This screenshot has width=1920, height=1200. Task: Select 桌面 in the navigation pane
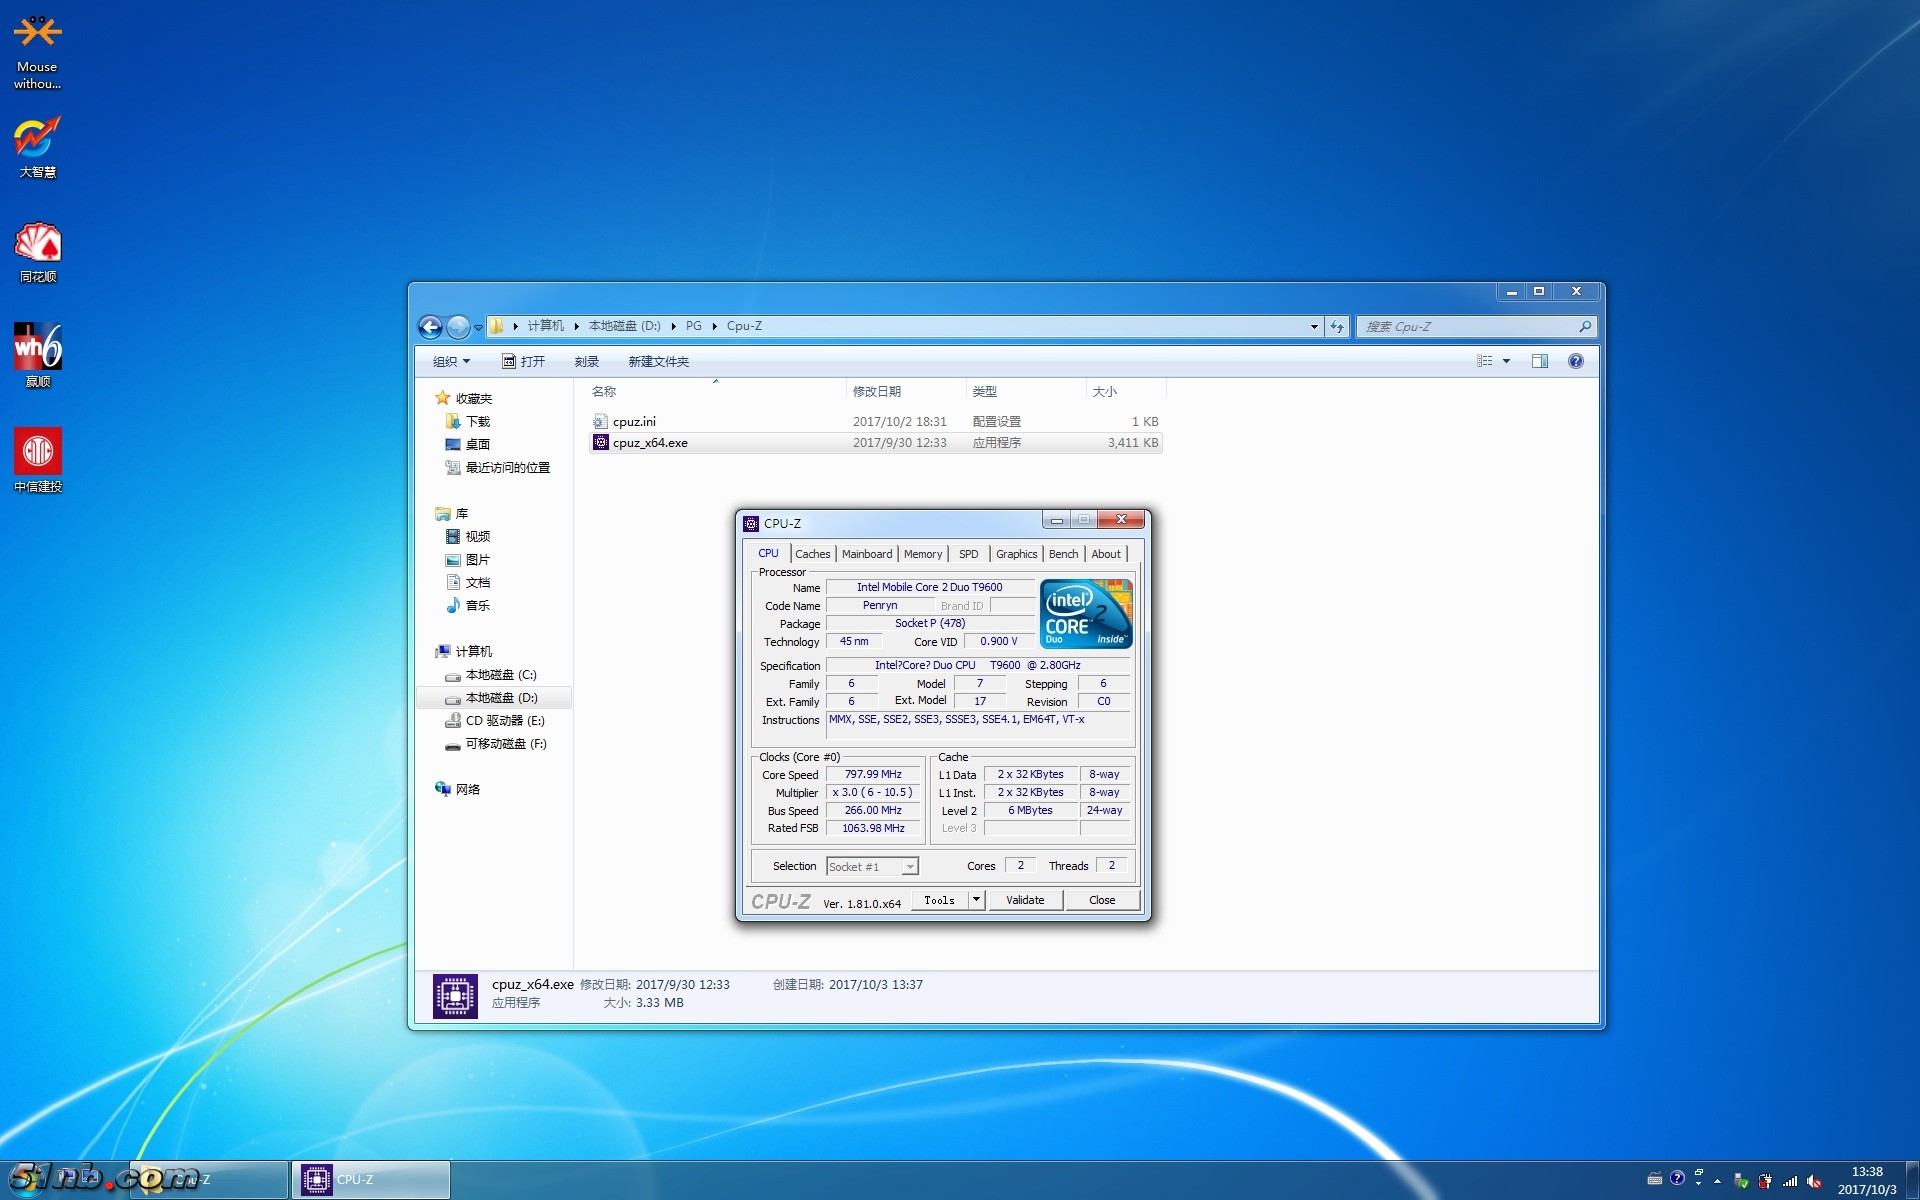point(478,444)
